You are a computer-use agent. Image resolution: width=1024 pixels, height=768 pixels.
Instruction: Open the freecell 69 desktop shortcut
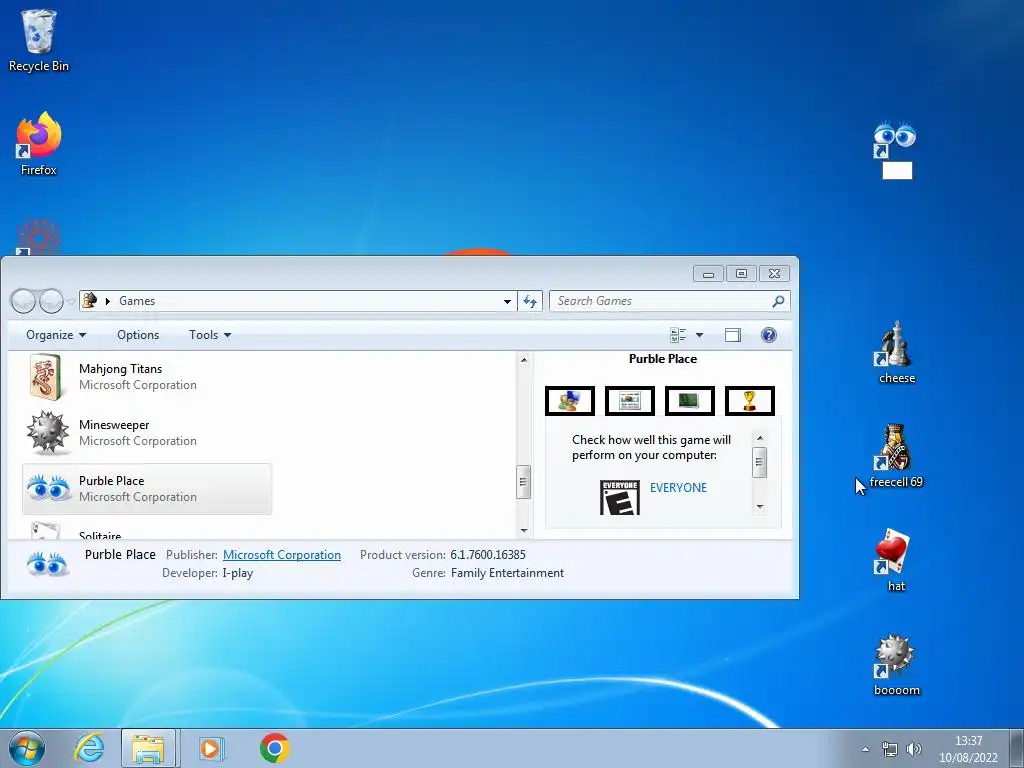tap(896, 456)
